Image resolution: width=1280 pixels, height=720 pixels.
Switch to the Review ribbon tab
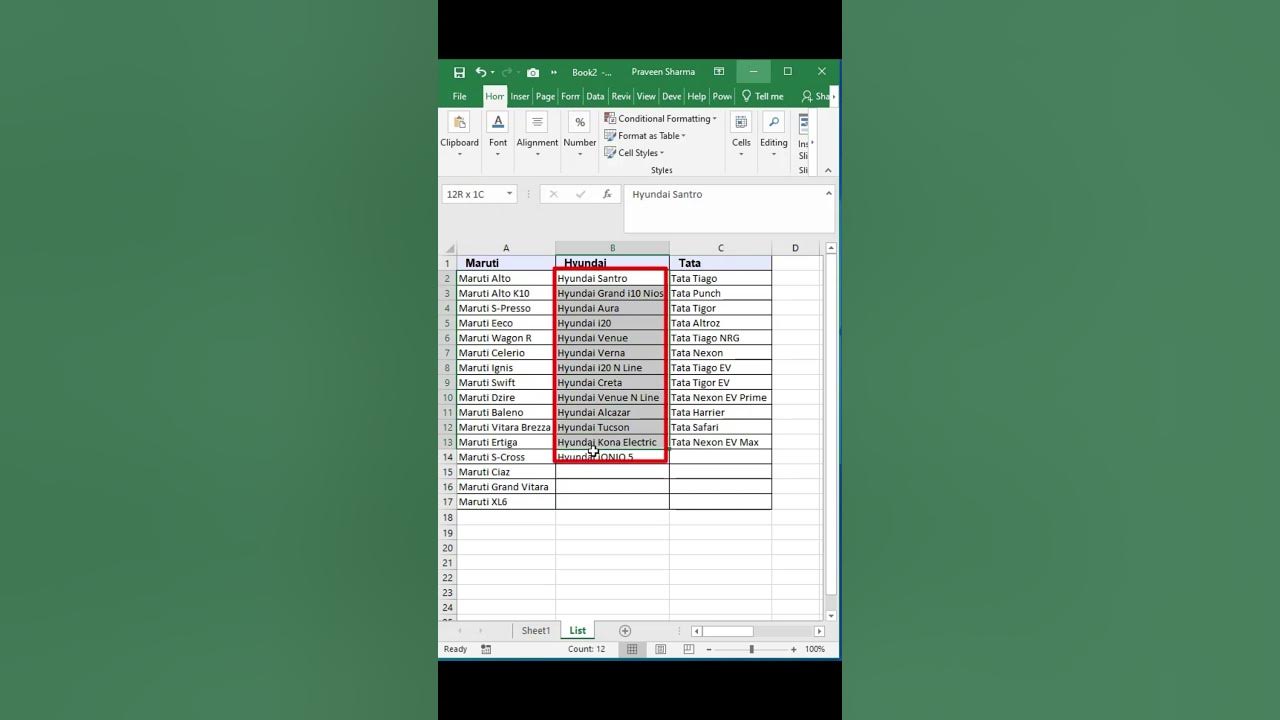click(x=620, y=96)
